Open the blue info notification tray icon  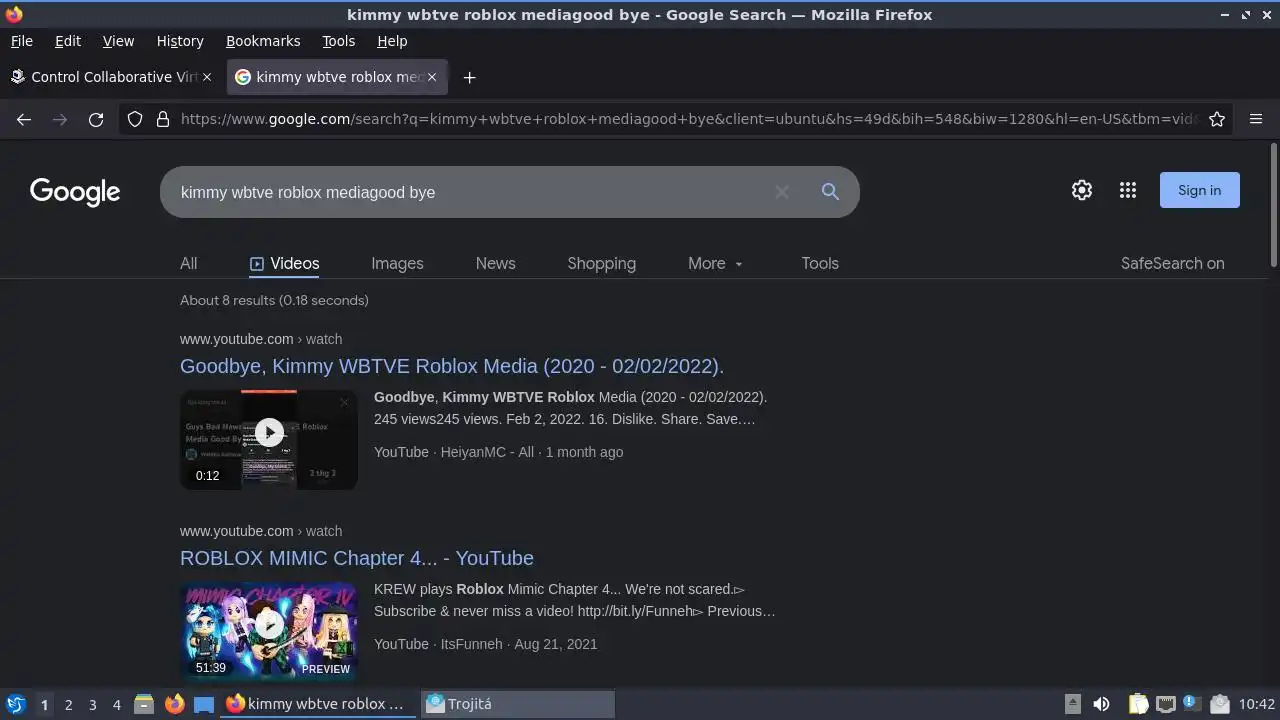coord(1191,703)
